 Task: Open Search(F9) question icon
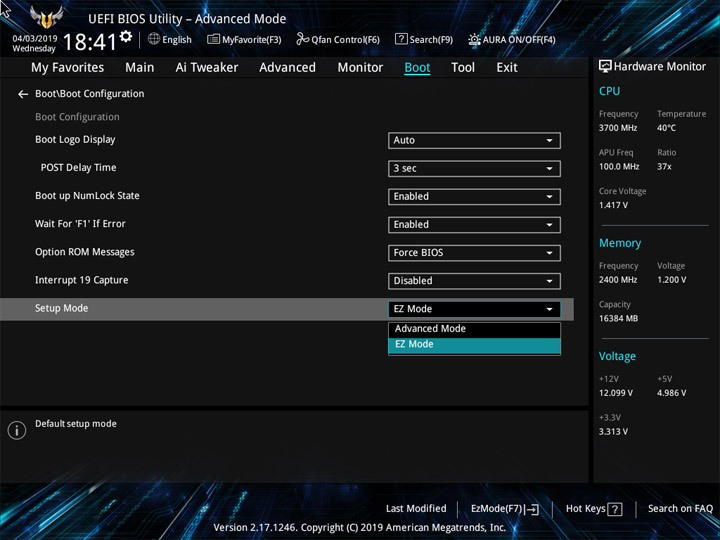coord(401,39)
